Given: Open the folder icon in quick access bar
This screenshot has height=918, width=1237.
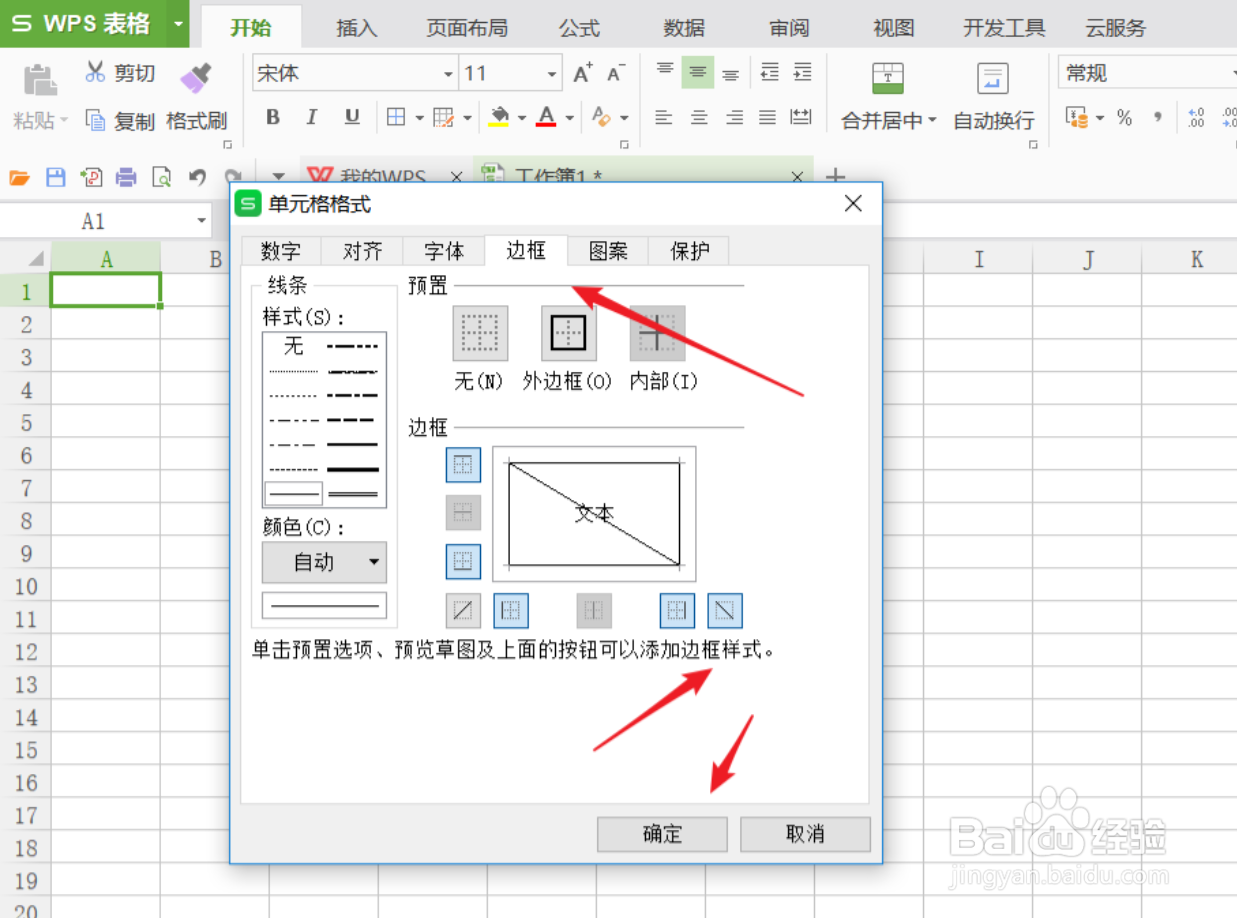Looking at the screenshot, I should 20,178.
